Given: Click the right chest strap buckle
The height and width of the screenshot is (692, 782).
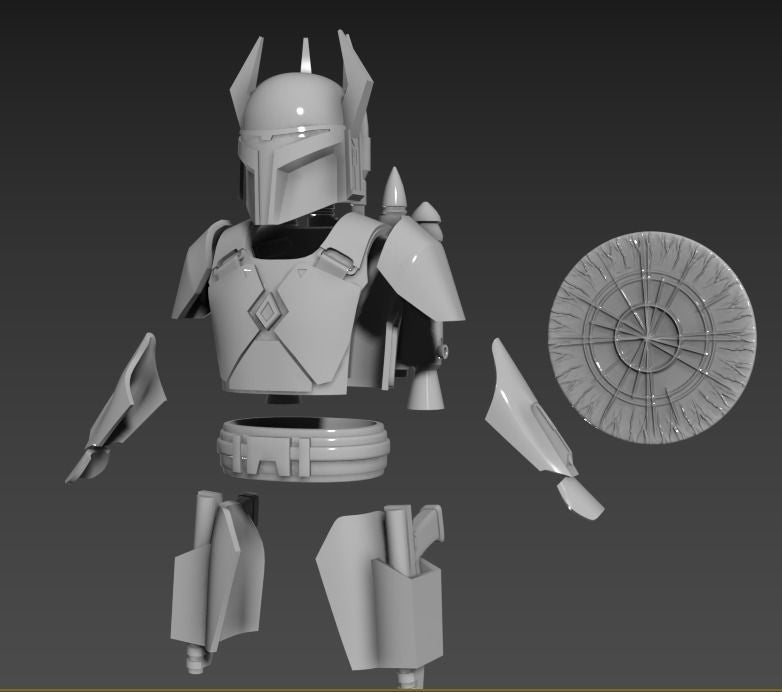Looking at the screenshot, I should (x=340, y=262).
